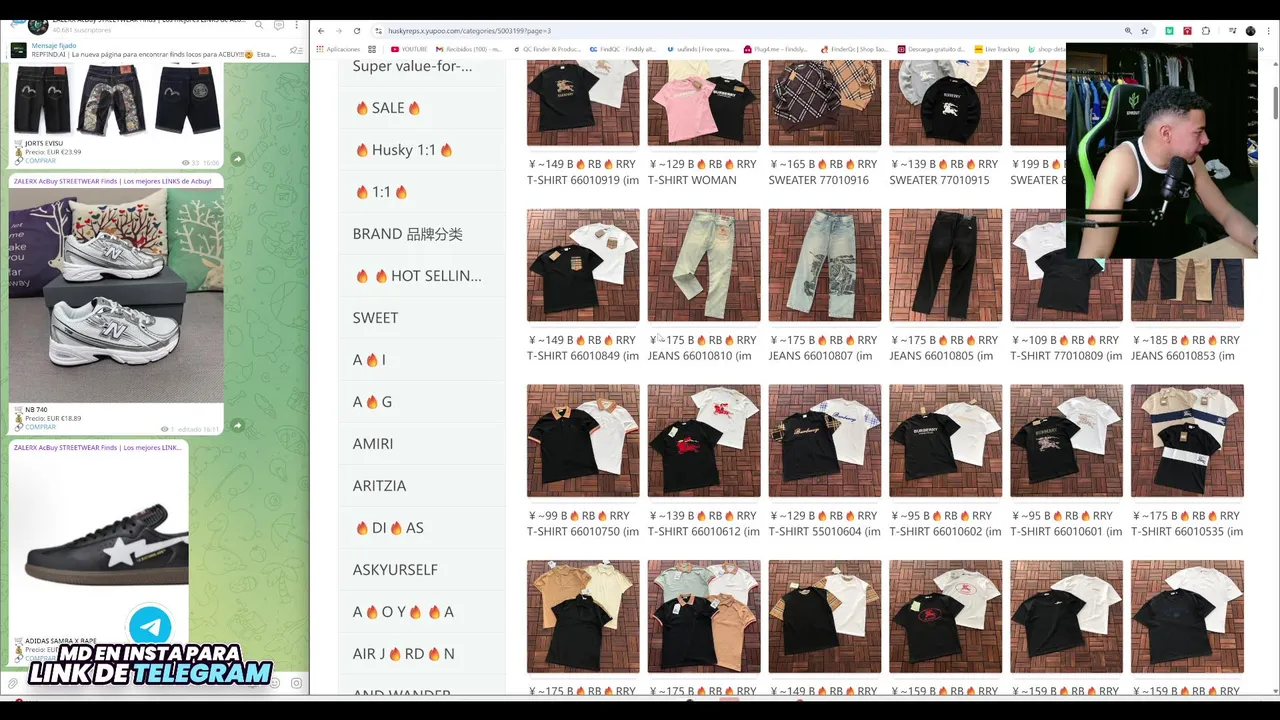Open T-SHIRT 66010612 album
The width and height of the screenshot is (1280, 720).
704,441
